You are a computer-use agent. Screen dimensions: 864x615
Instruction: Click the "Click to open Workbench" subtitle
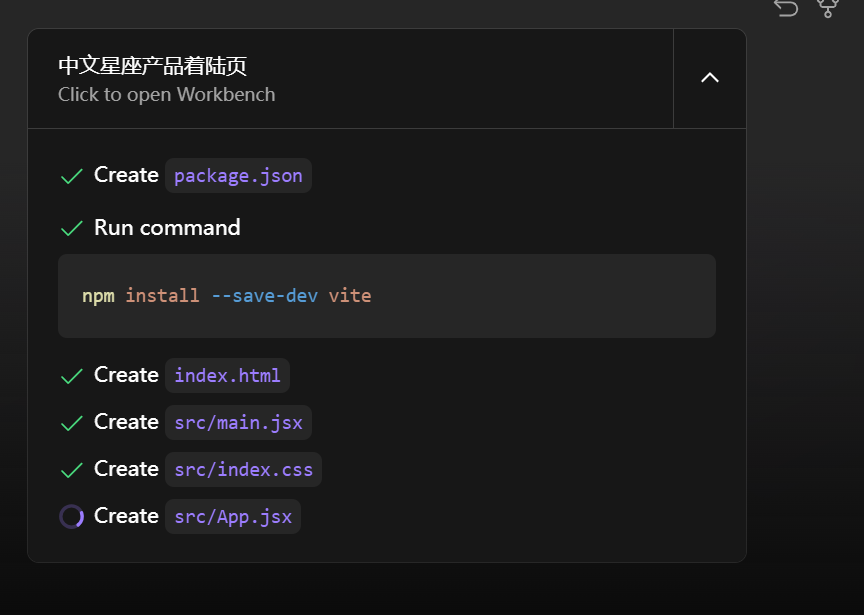pyautogui.click(x=166, y=95)
